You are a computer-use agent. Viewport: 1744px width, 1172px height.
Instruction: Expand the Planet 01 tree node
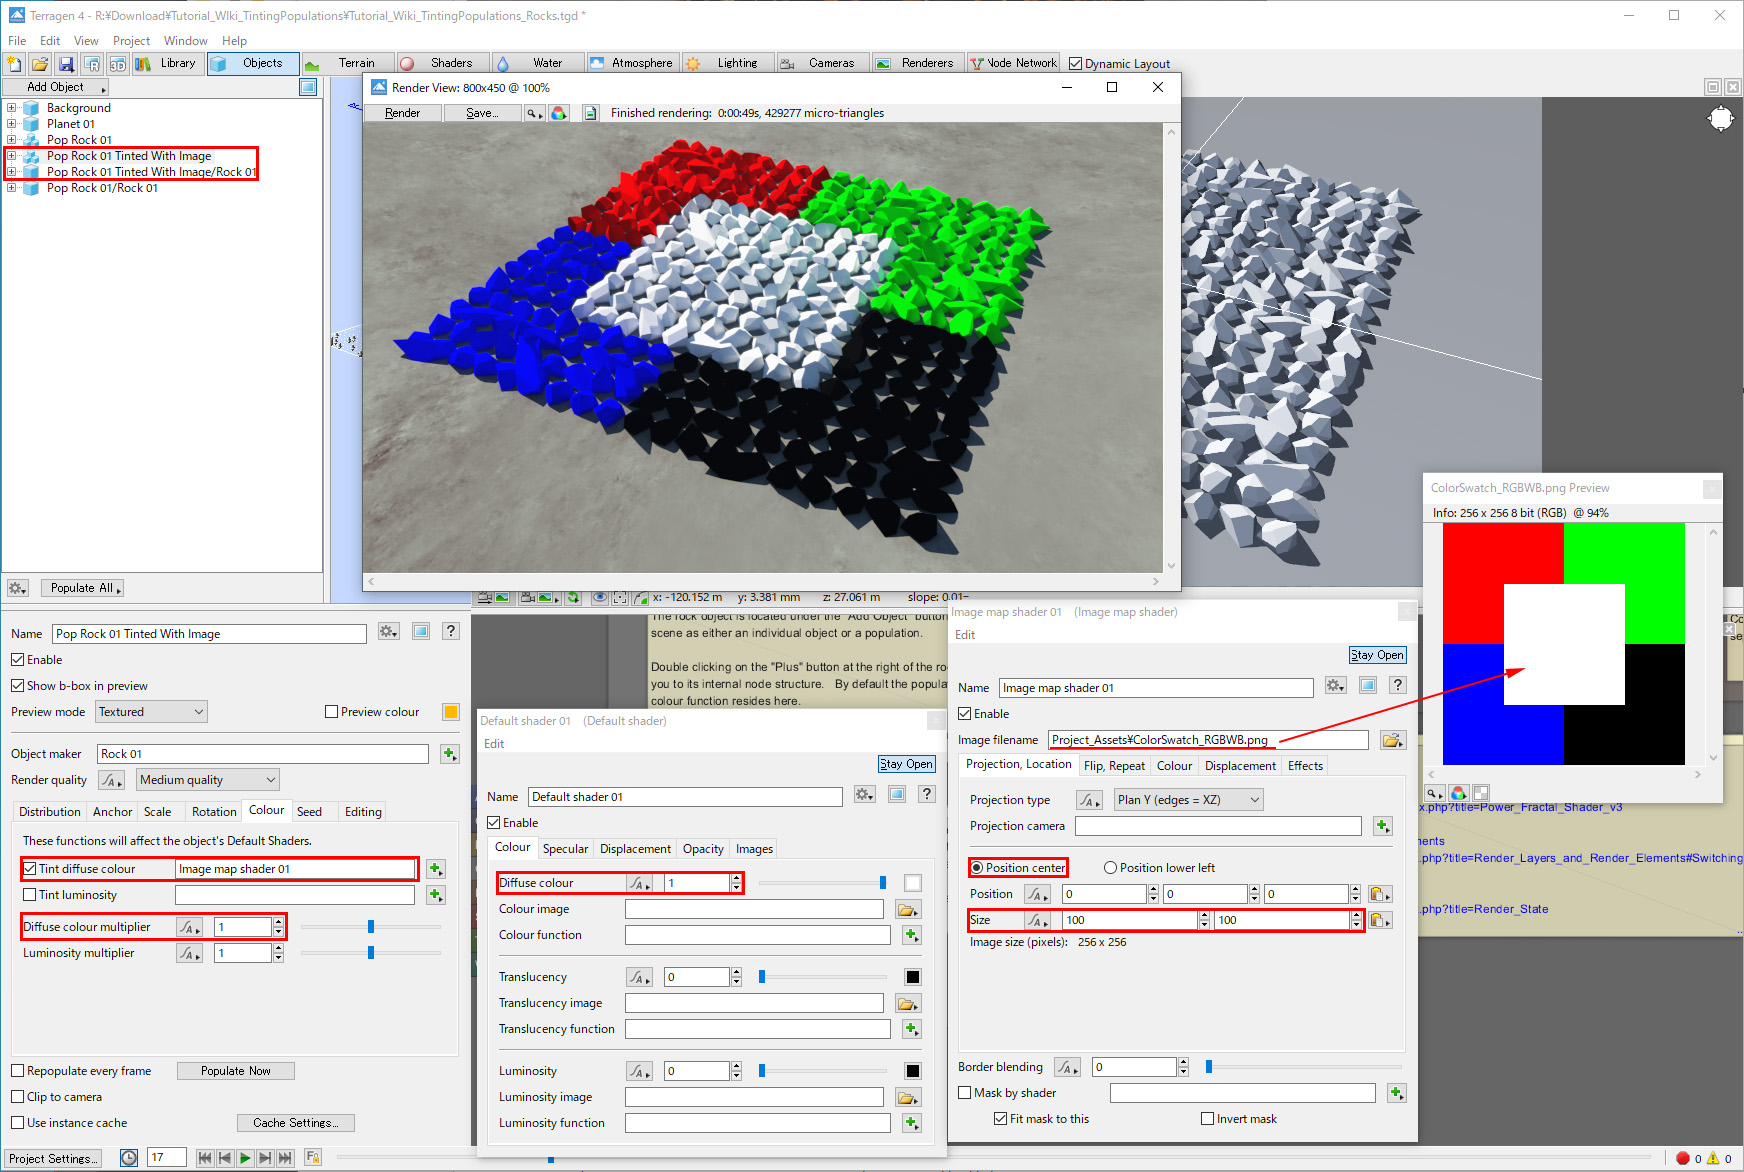tap(12, 124)
